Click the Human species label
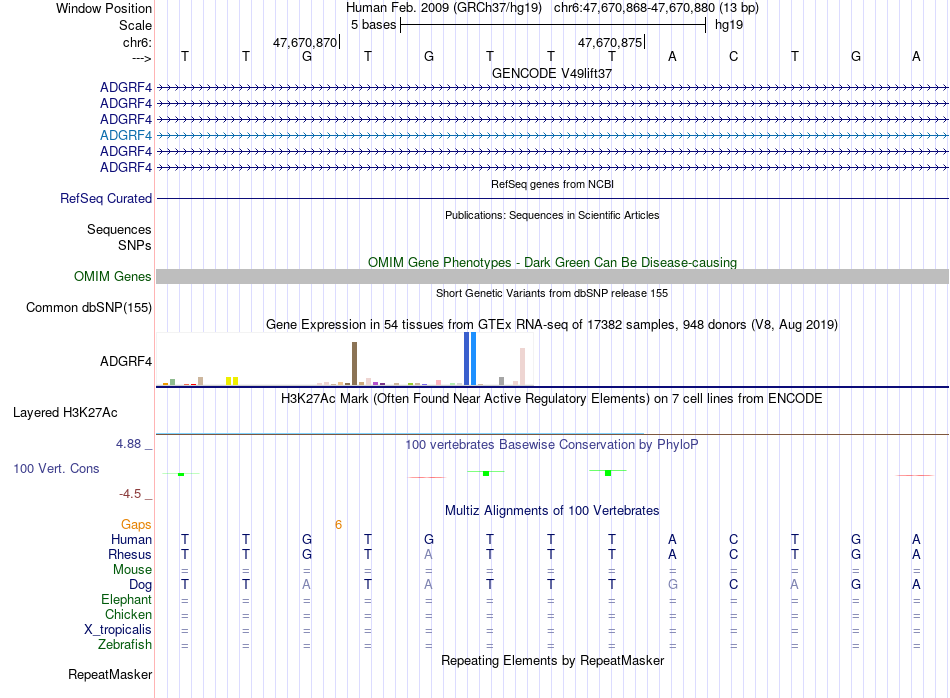Image resolution: width=950 pixels, height=698 pixels. tap(131, 539)
